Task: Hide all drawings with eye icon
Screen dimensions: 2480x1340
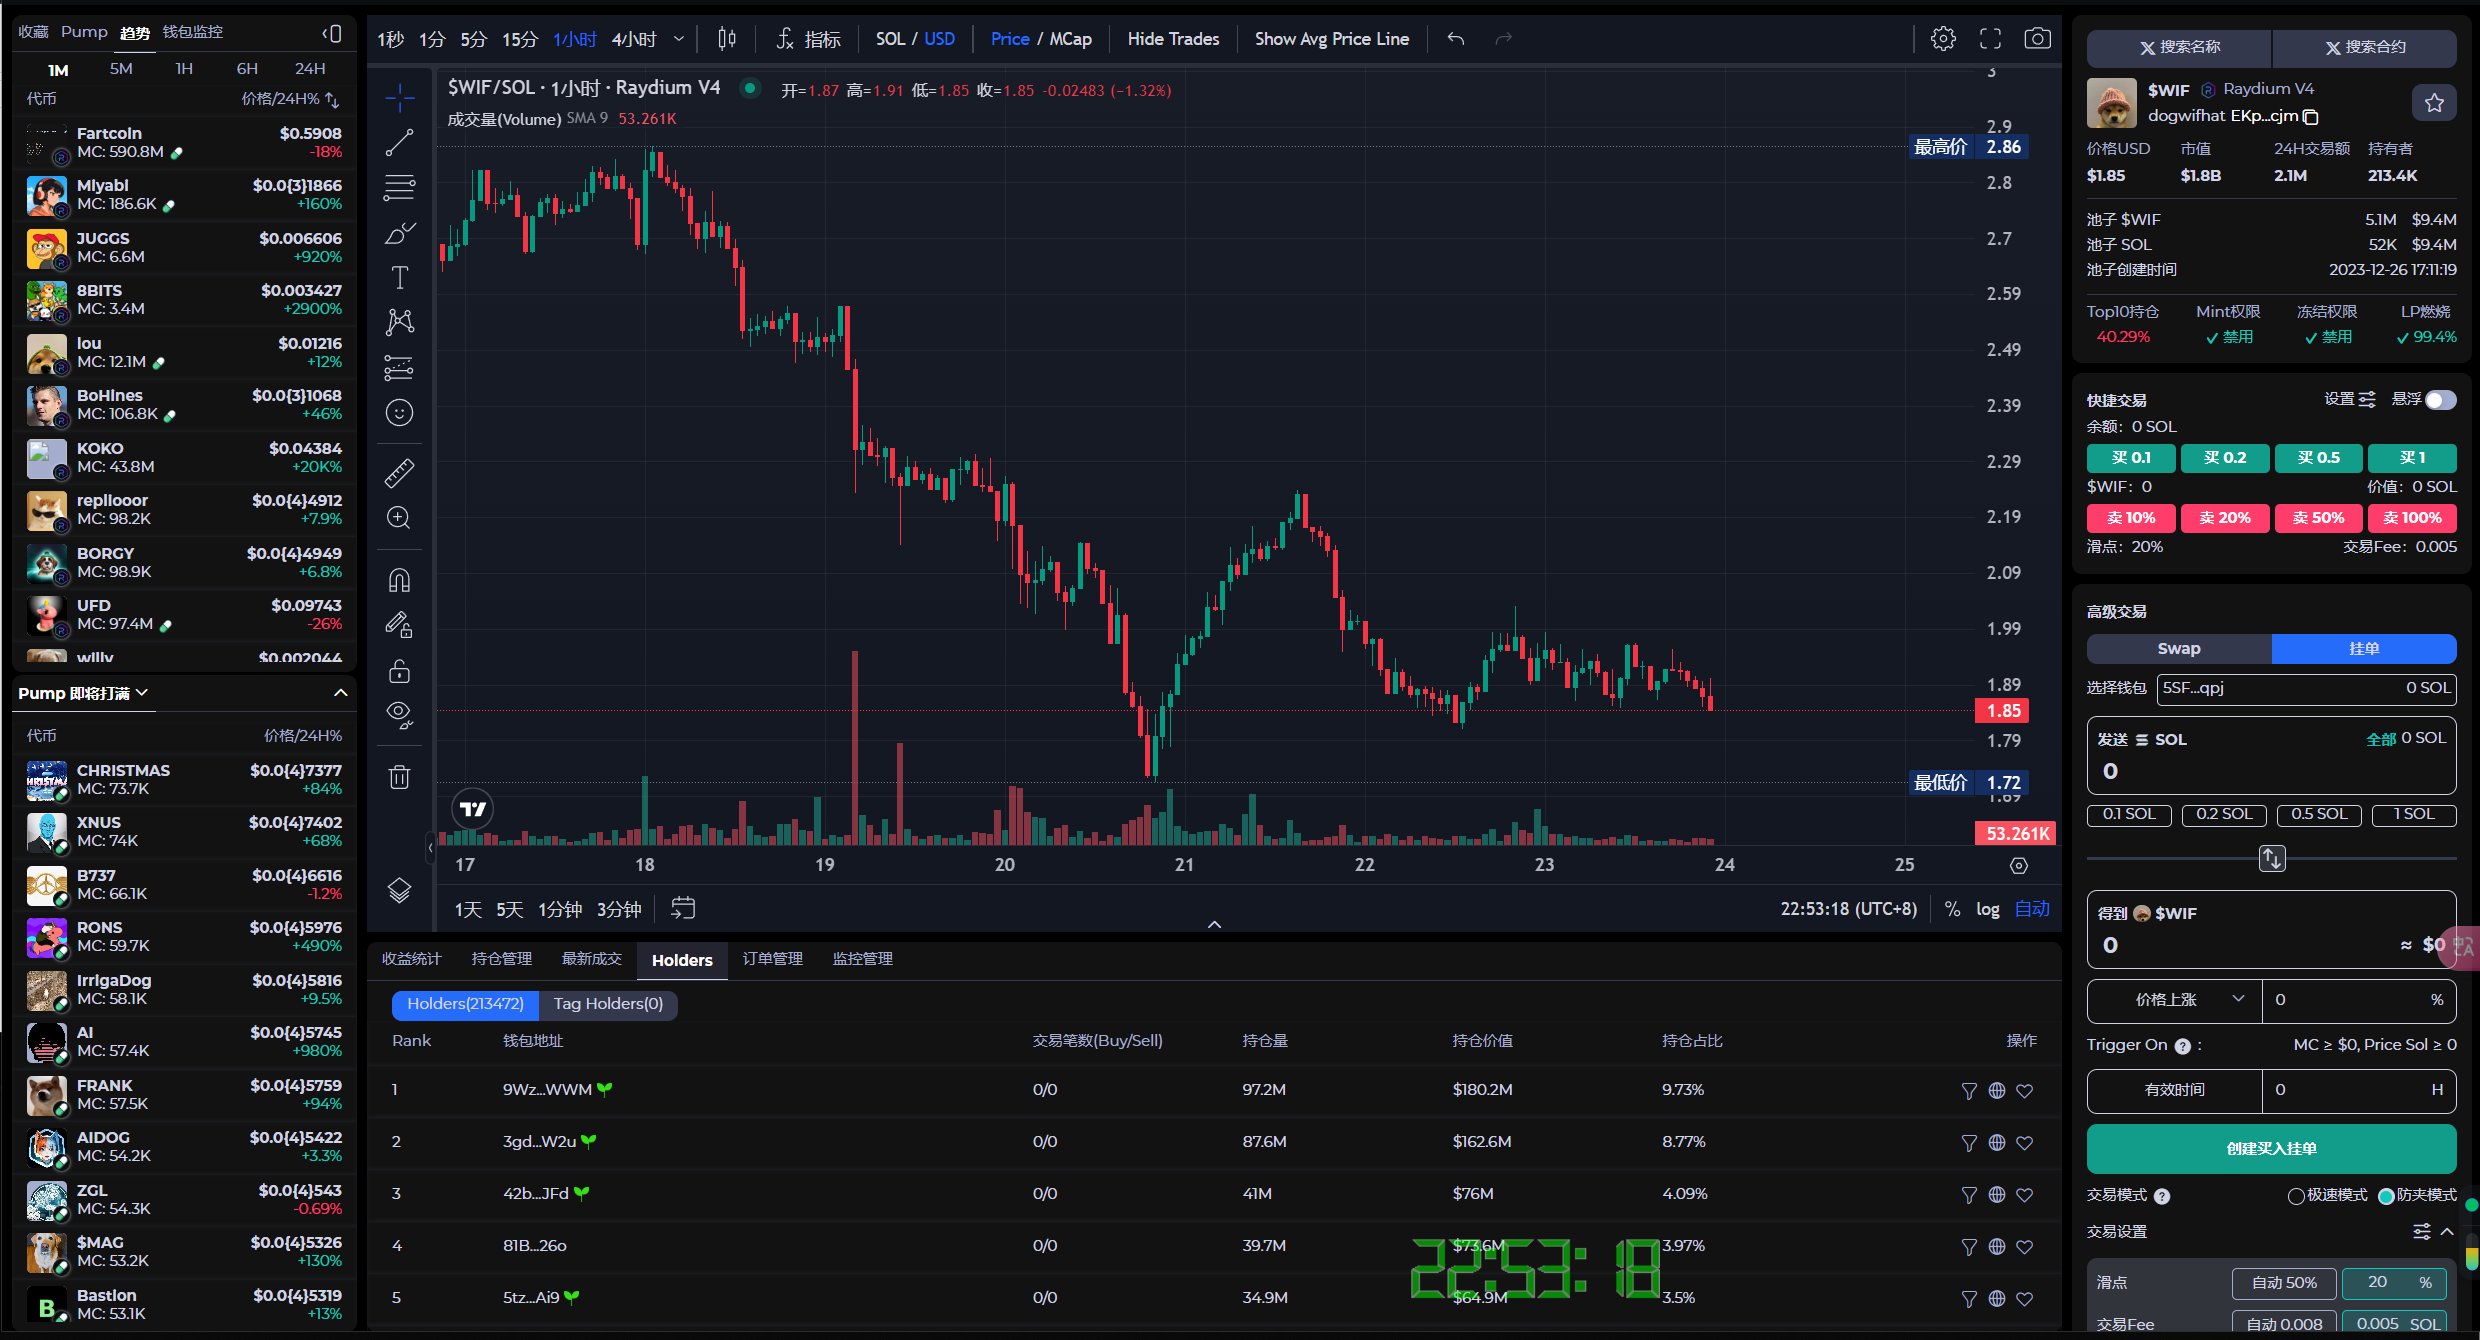Action: pyautogui.click(x=399, y=714)
